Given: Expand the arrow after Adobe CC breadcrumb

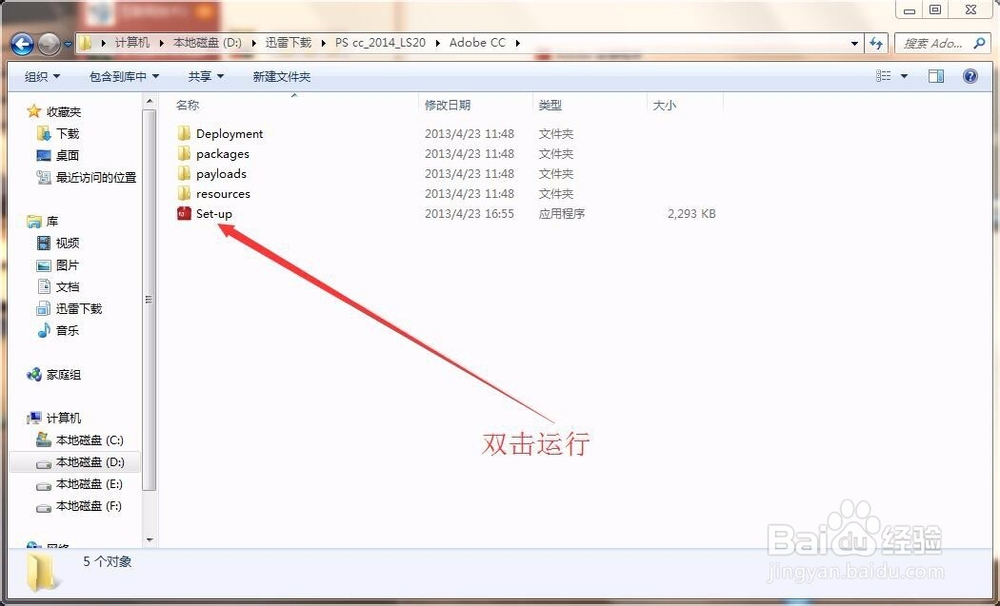Looking at the screenshot, I should 517,43.
